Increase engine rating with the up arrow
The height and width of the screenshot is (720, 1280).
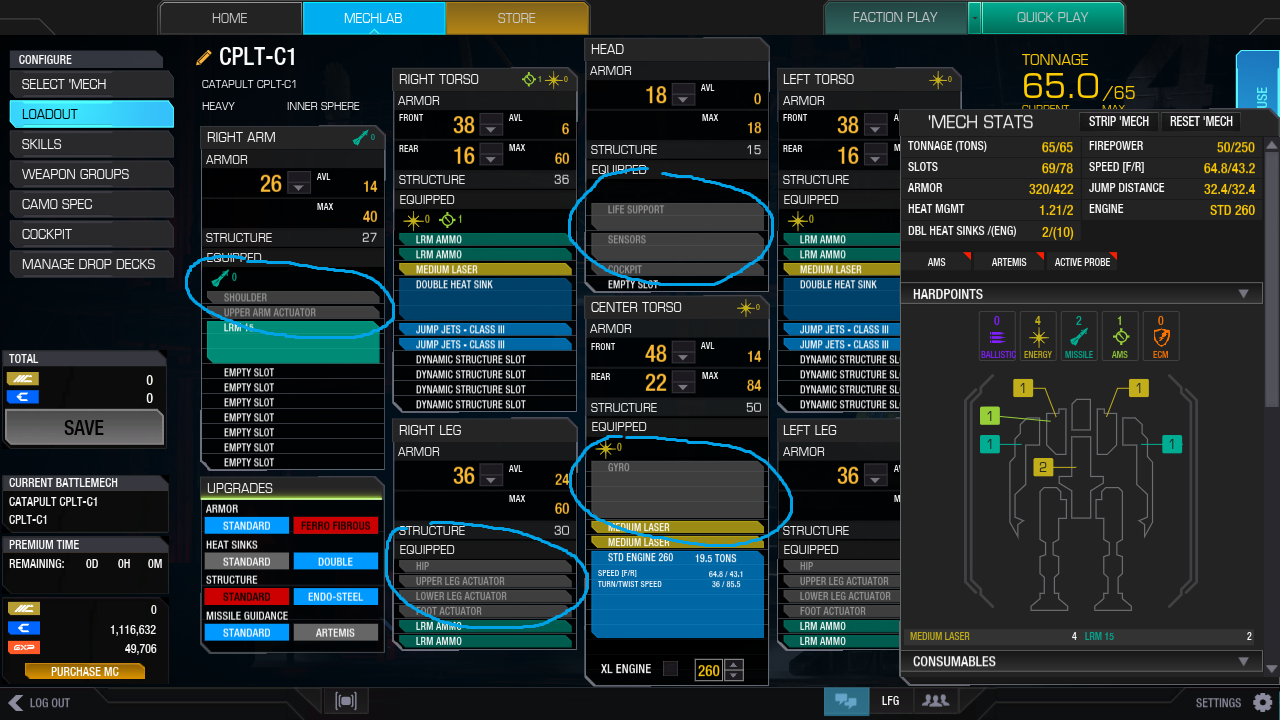[x=734, y=665]
